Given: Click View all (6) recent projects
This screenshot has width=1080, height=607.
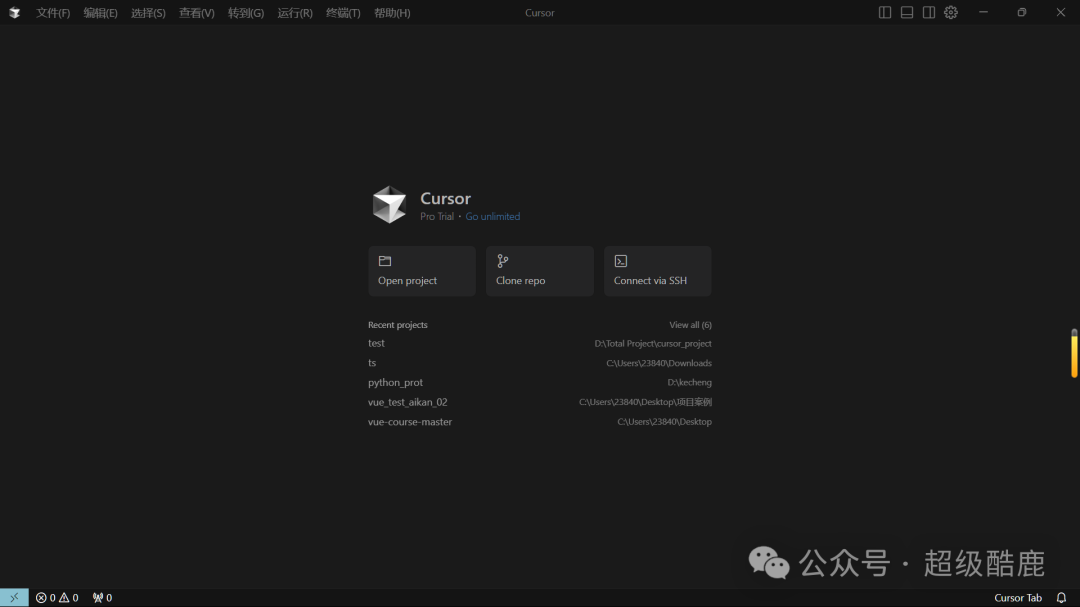Looking at the screenshot, I should pos(690,325).
